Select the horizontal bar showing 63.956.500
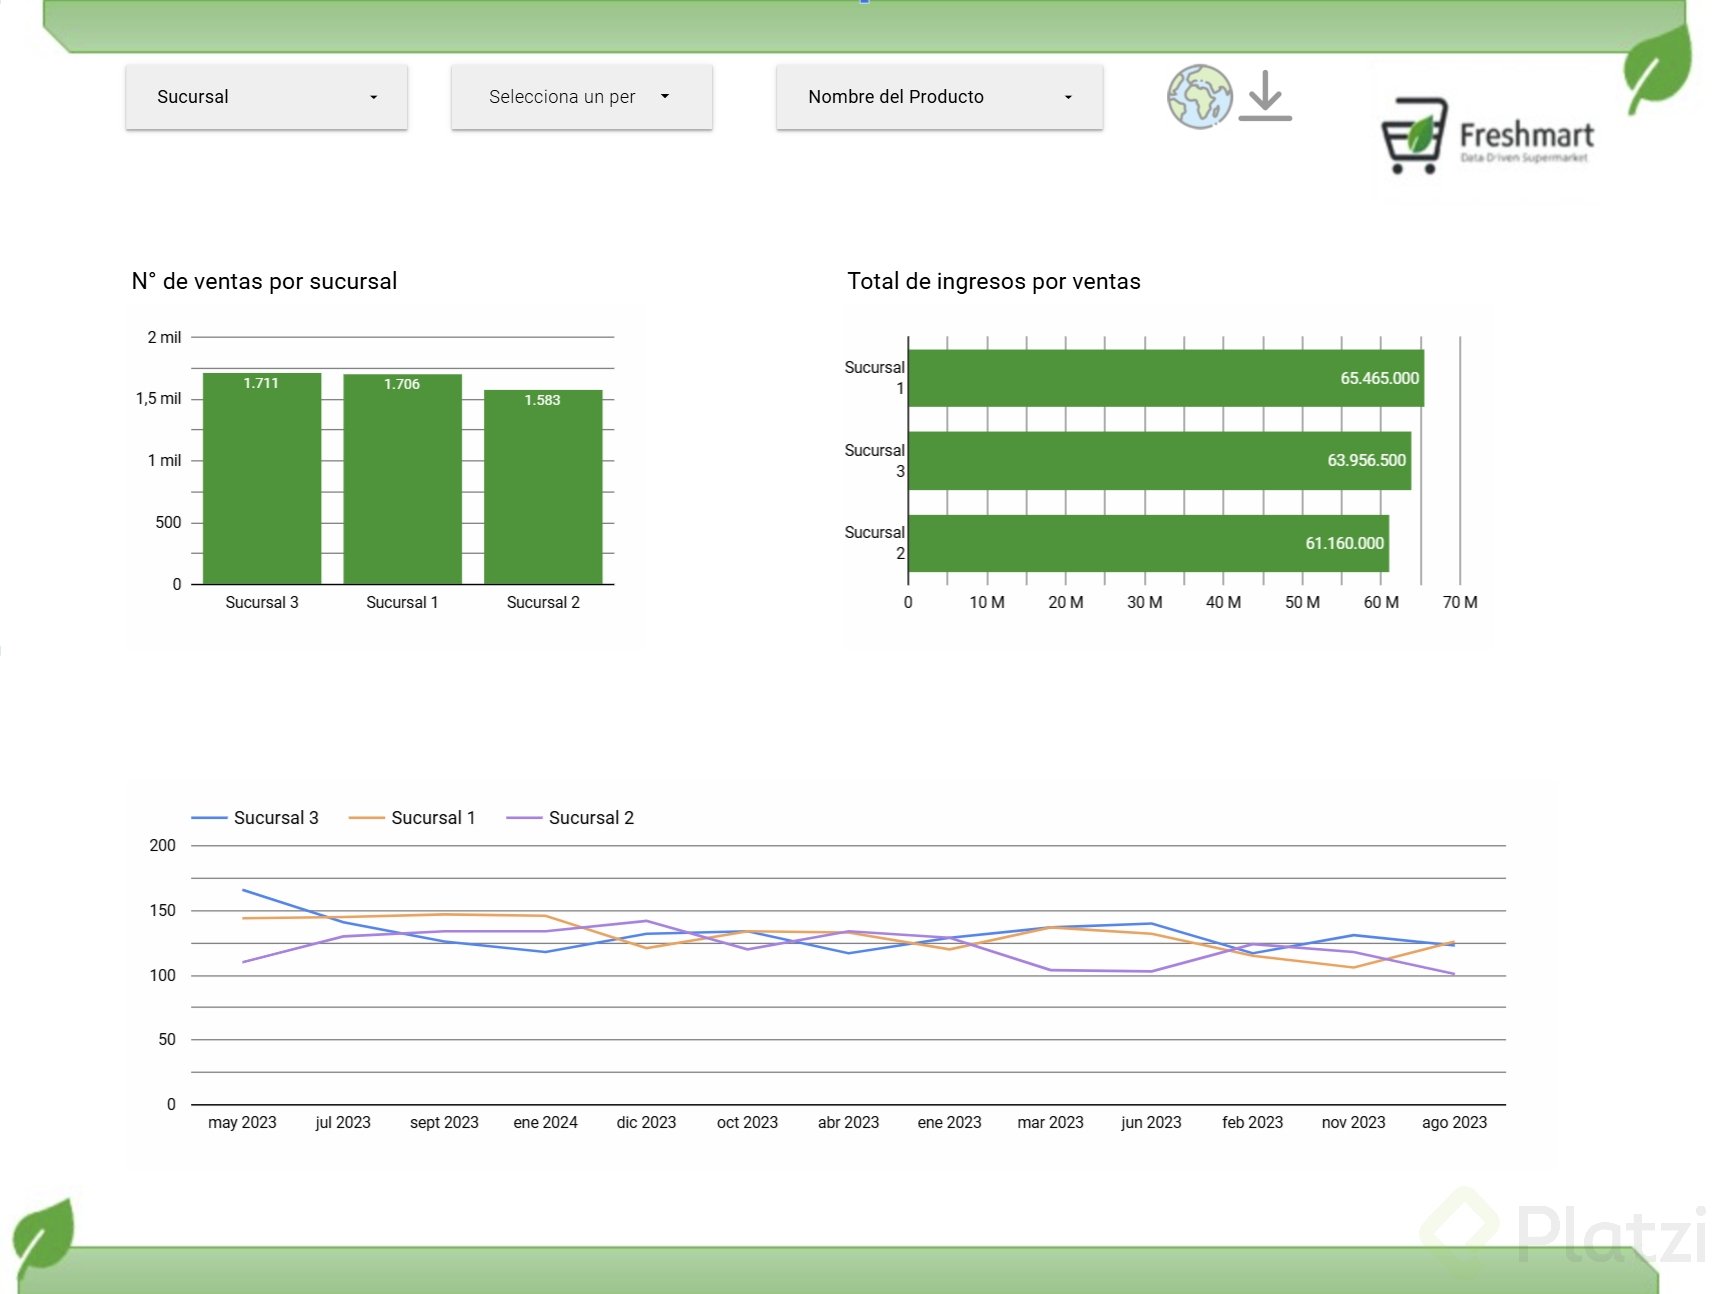The height and width of the screenshot is (1294, 1724). coord(1160,460)
